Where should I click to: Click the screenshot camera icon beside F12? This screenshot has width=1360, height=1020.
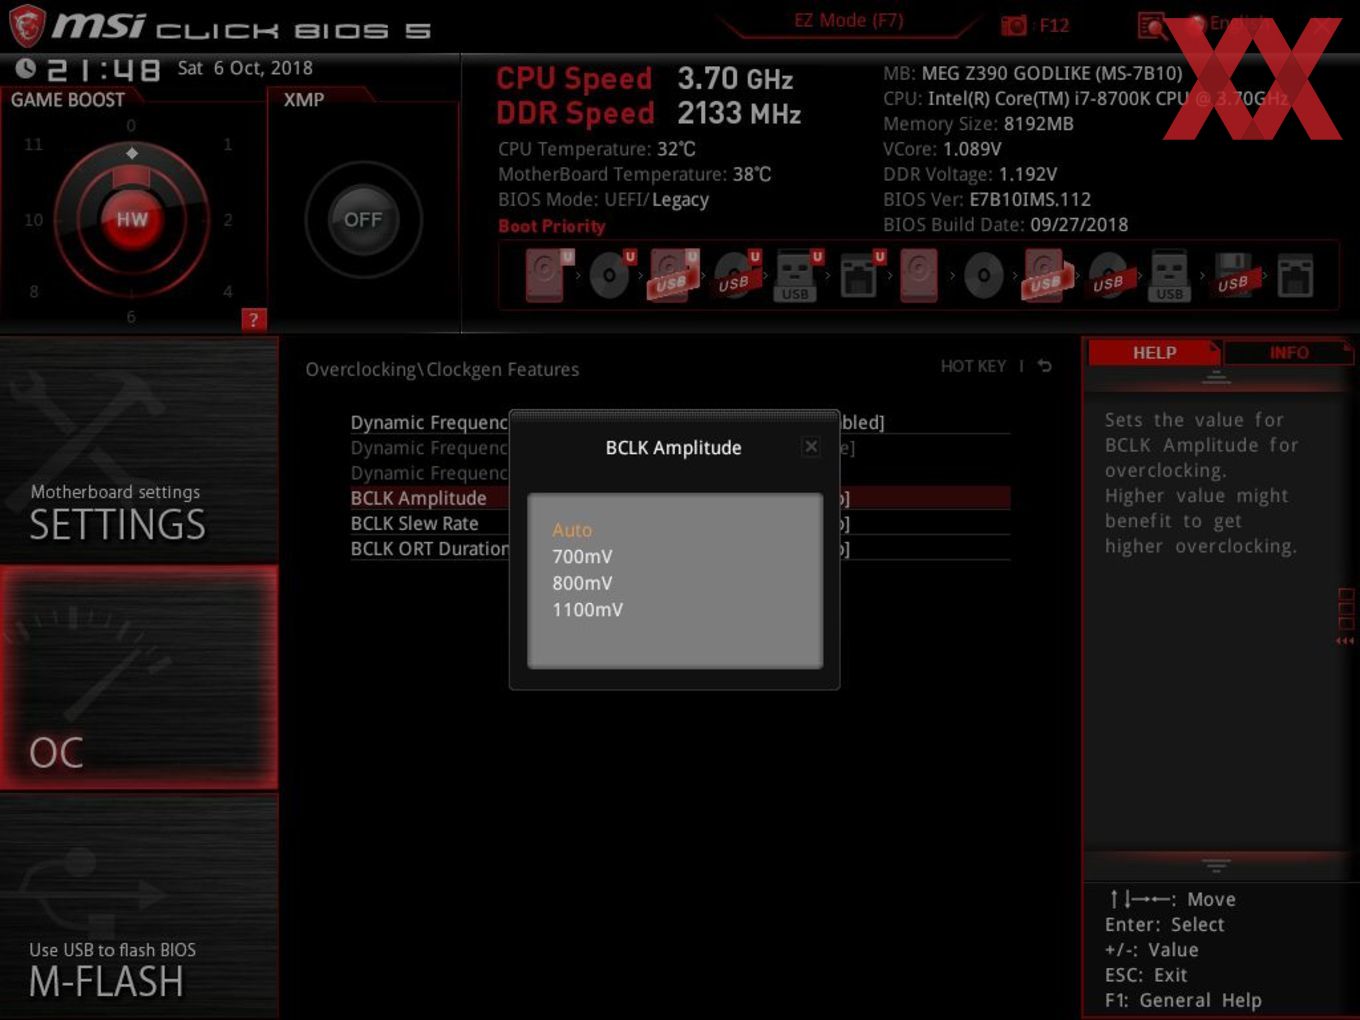(x=1013, y=25)
